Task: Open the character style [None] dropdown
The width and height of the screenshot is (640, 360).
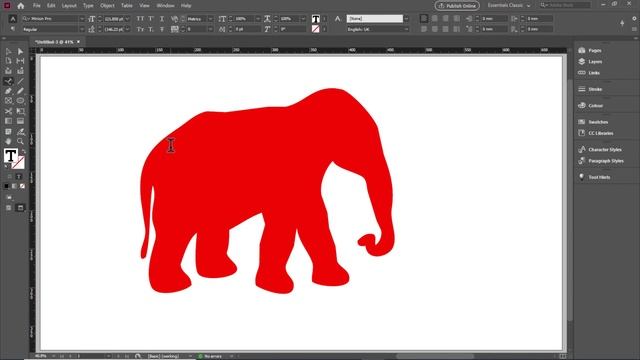Action: tap(407, 19)
